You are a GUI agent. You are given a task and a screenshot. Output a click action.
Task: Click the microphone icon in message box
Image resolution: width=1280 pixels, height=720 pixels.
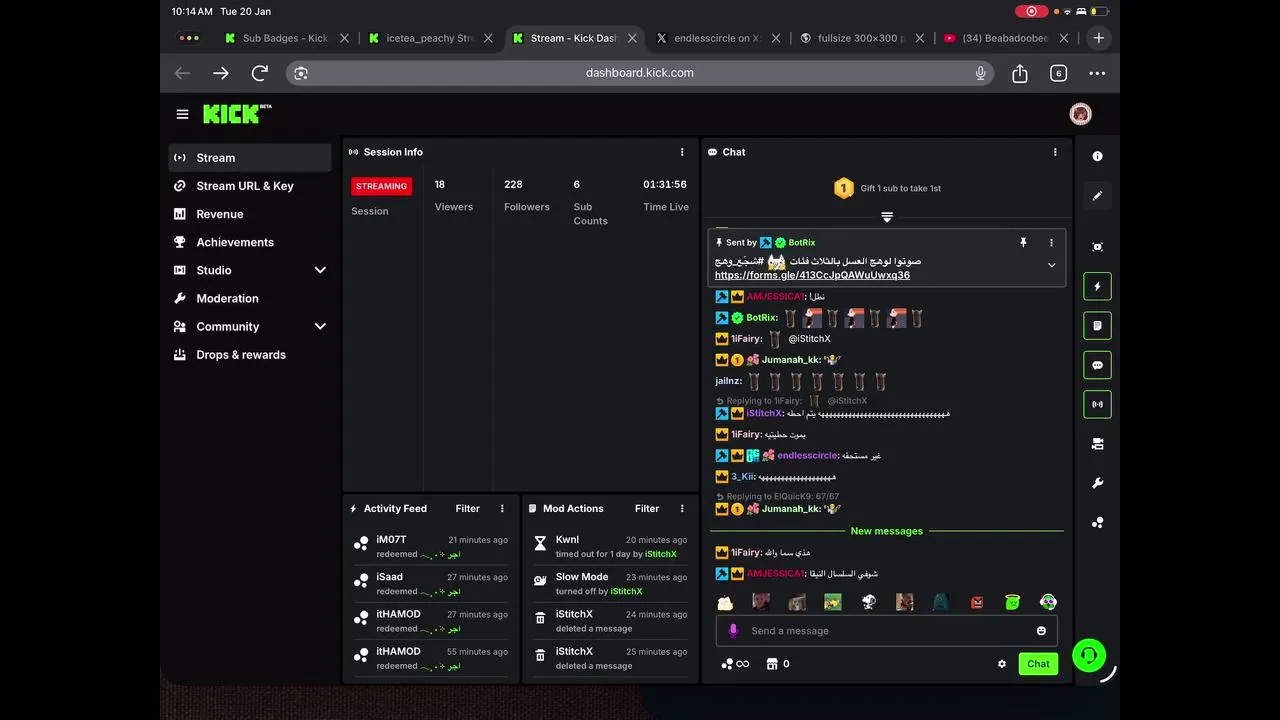click(733, 631)
